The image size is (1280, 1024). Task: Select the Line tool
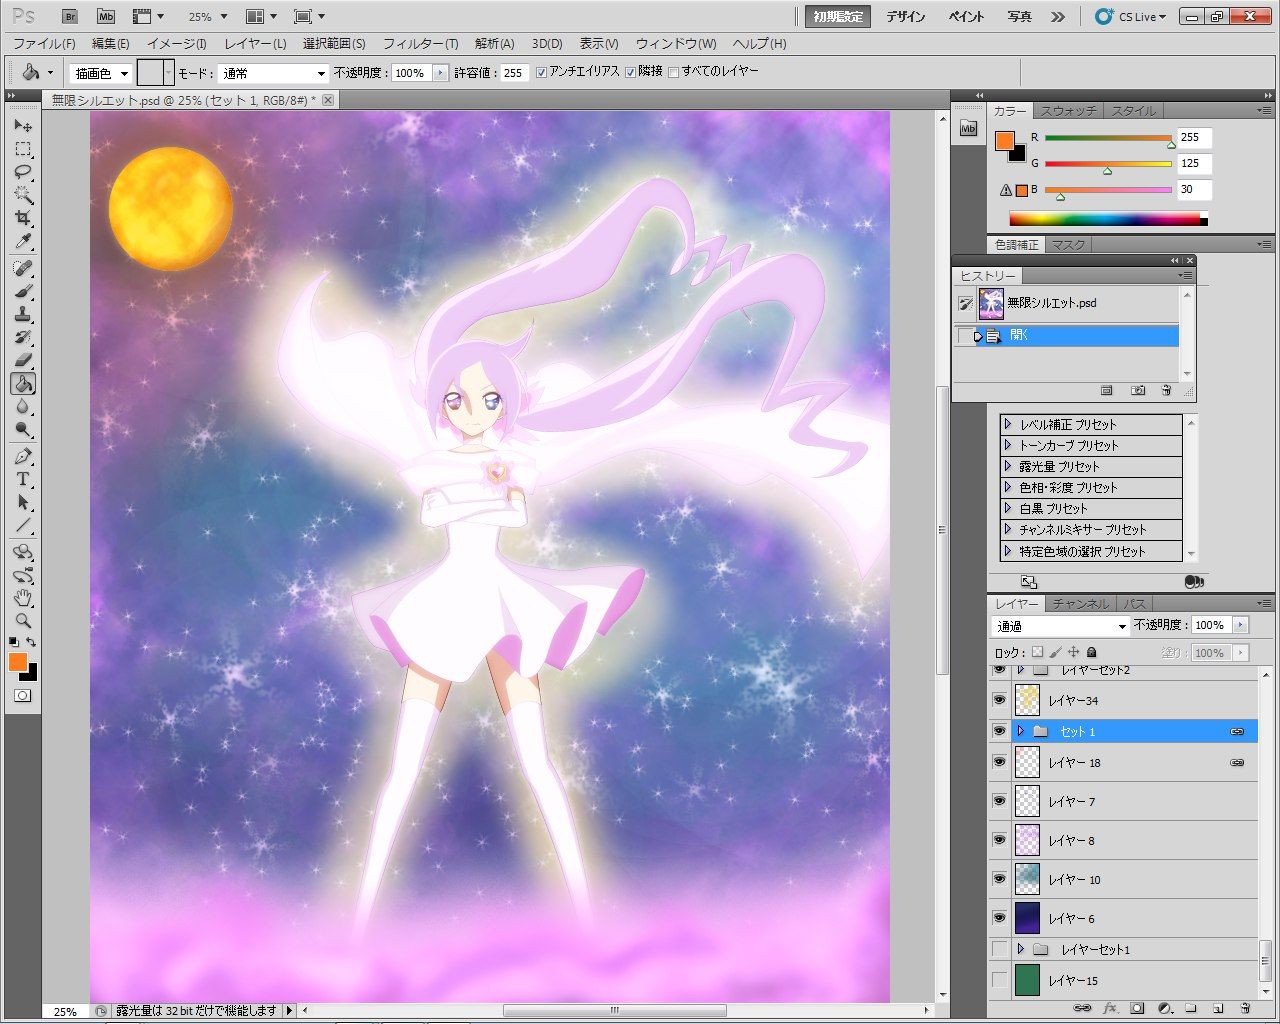click(x=23, y=525)
